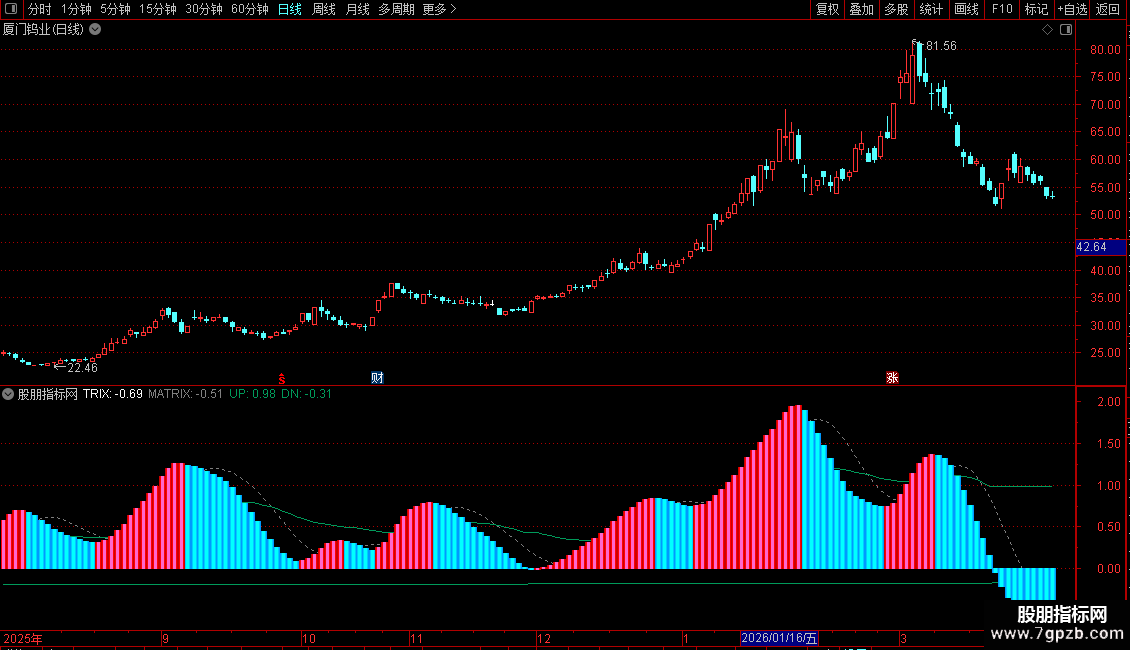Click the TRIX: -0.69 value
1130x650 pixels.
tap(112, 394)
